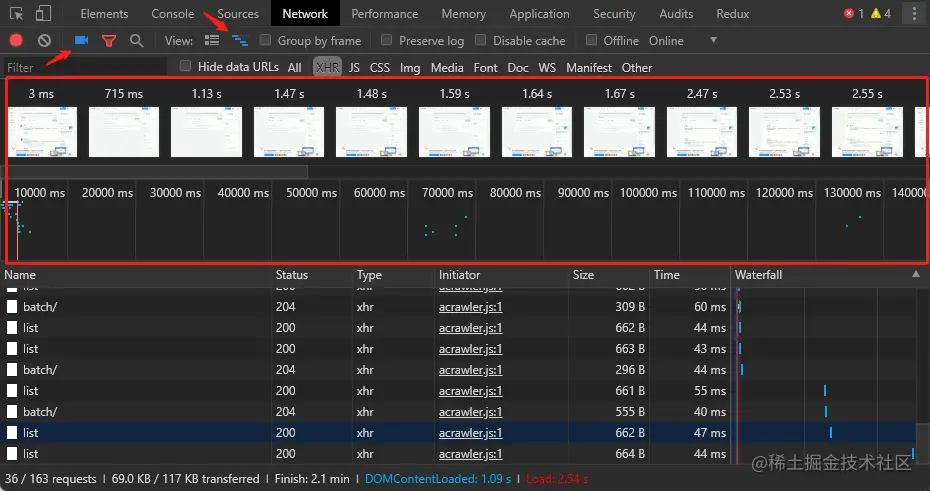
Task: Open the Audits tab
Action: (x=676, y=14)
